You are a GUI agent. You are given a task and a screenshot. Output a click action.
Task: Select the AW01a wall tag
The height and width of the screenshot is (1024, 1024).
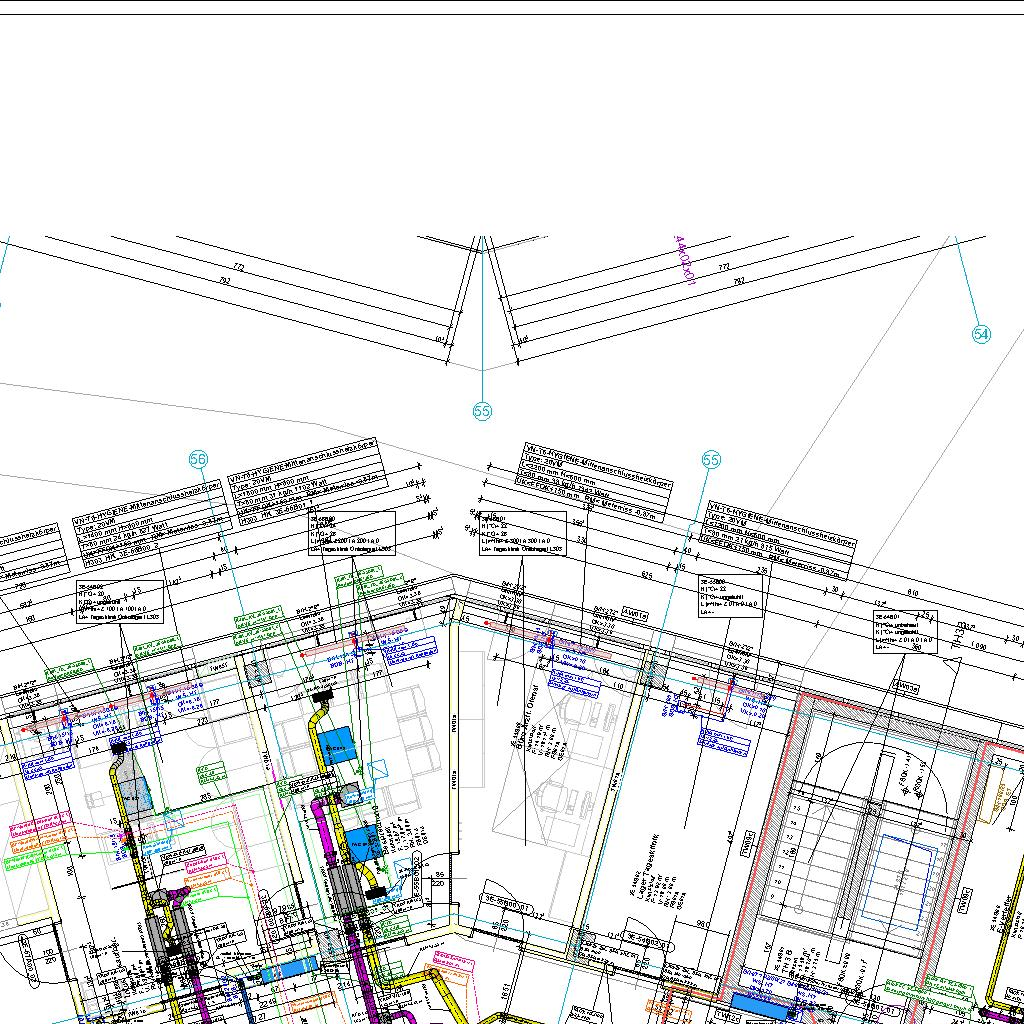(x=636, y=614)
